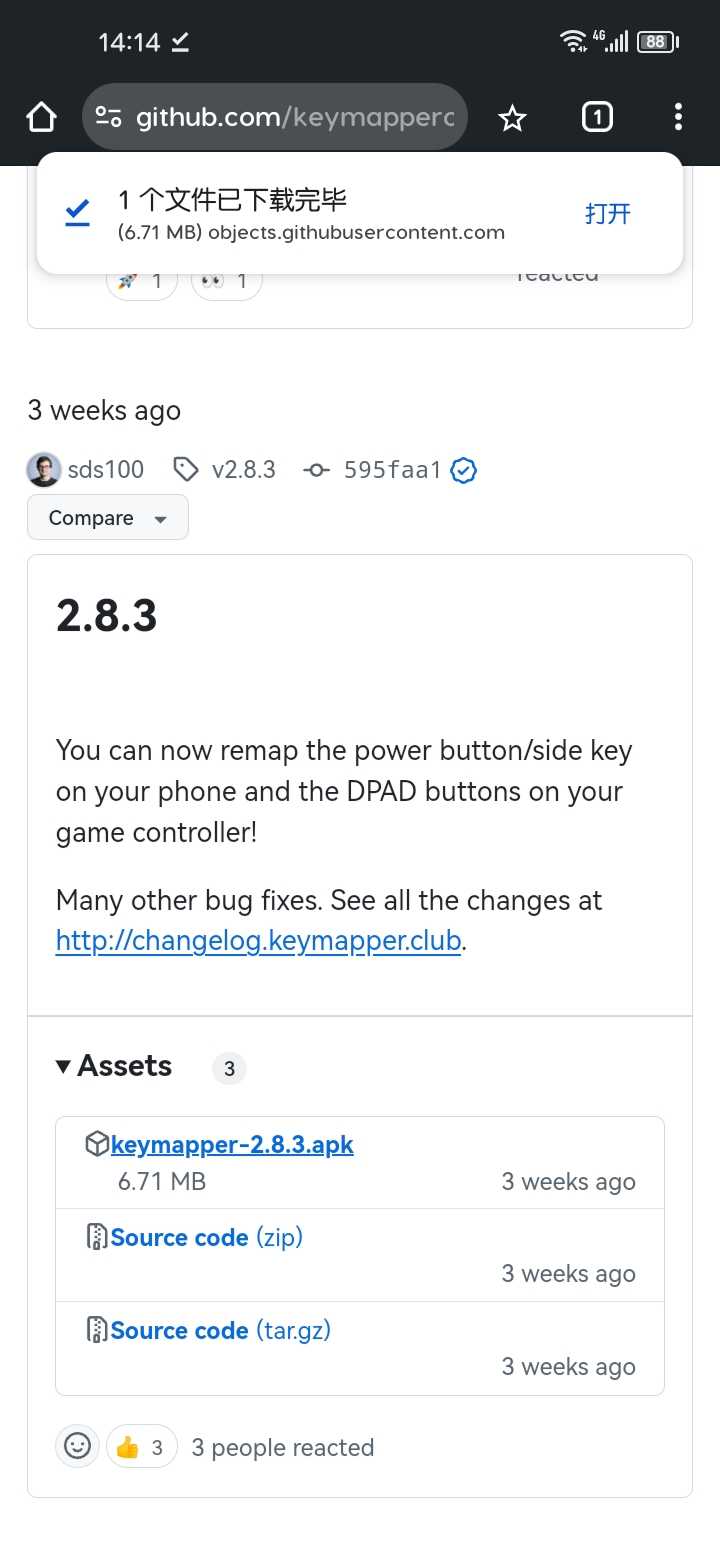This screenshot has width=720, height=1560.
Task: Toggle the thumbs up reaction
Action: (141, 1447)
